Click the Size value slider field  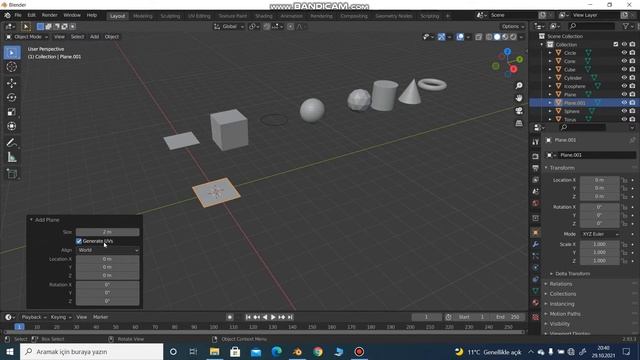point(108,232)
